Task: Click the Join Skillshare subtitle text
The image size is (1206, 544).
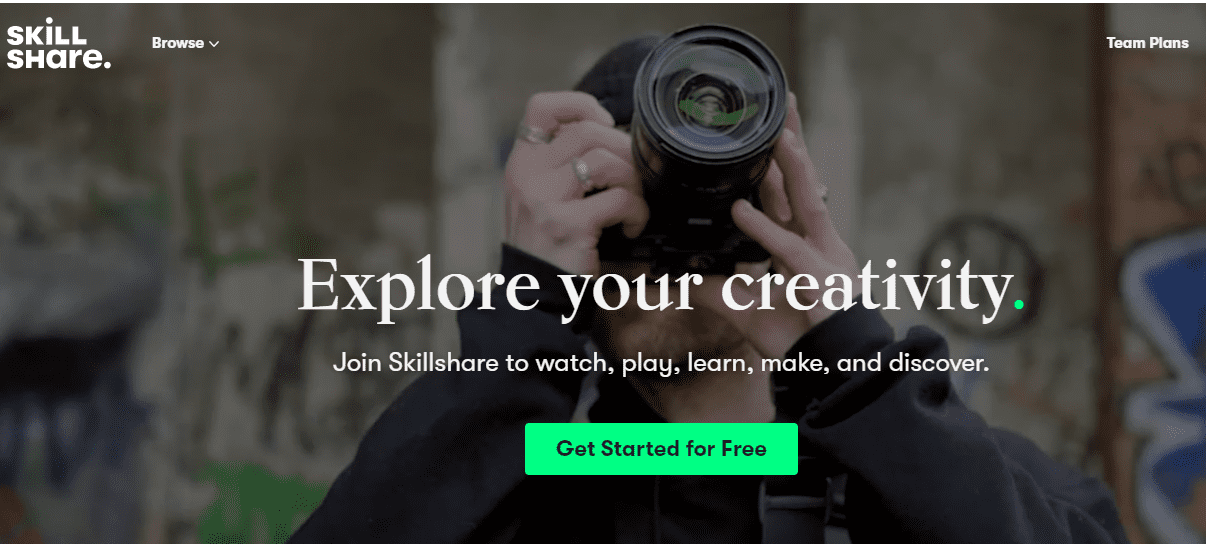Action: click(661, 362)
